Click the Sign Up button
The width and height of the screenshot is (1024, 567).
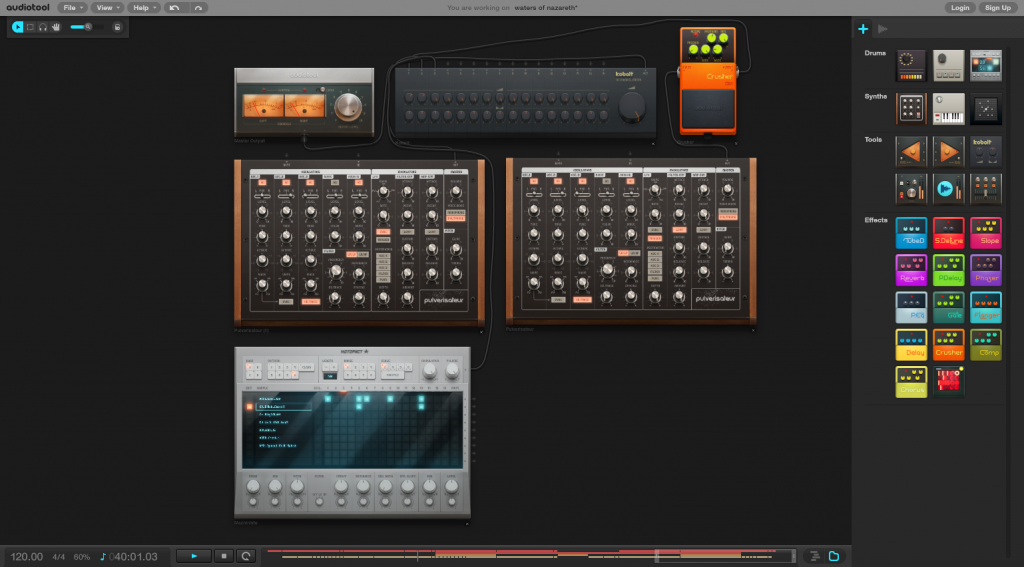tap(998, 8)
